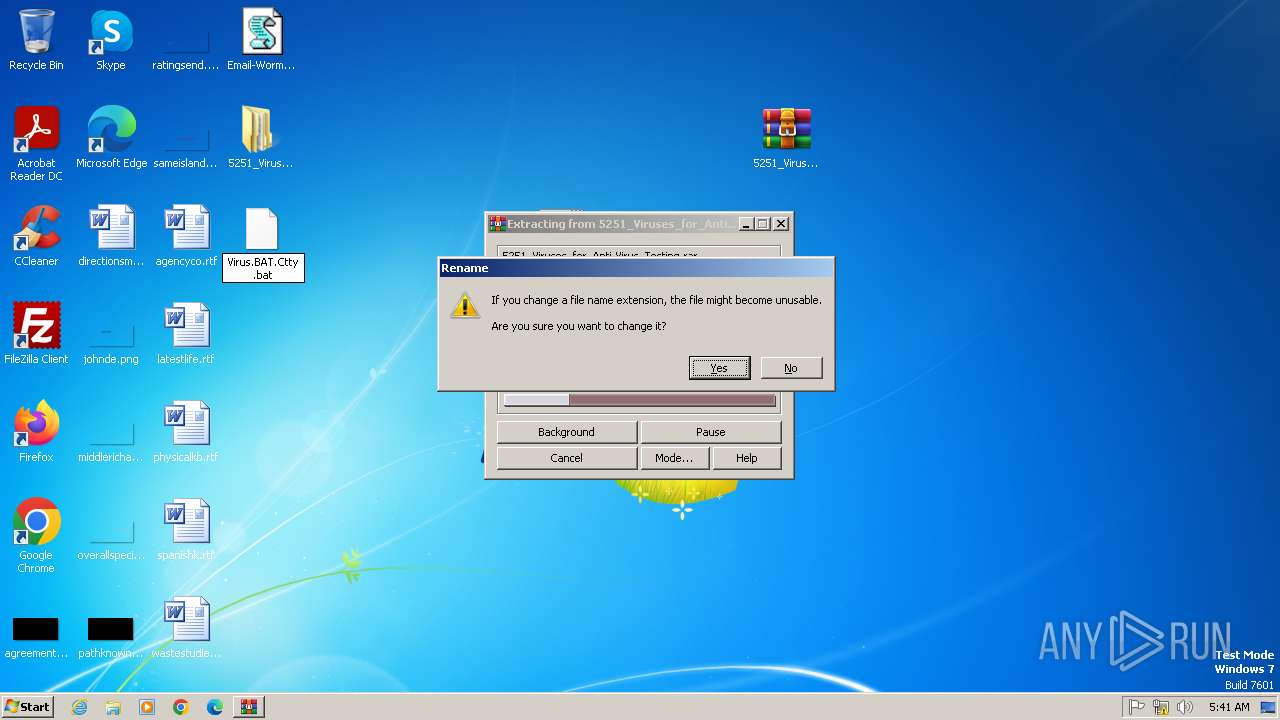Select FileZilla Client shortcut
The width and height of the screenshot is (1280, 720).
point(36,334)
